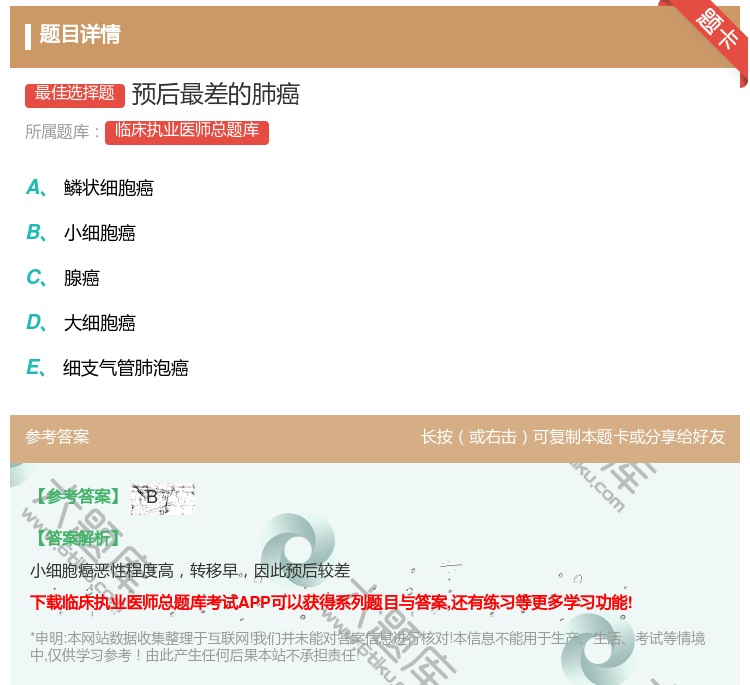Click the 最佳选择题 red tag
This screenshot has height=685, width=750.
75,94
